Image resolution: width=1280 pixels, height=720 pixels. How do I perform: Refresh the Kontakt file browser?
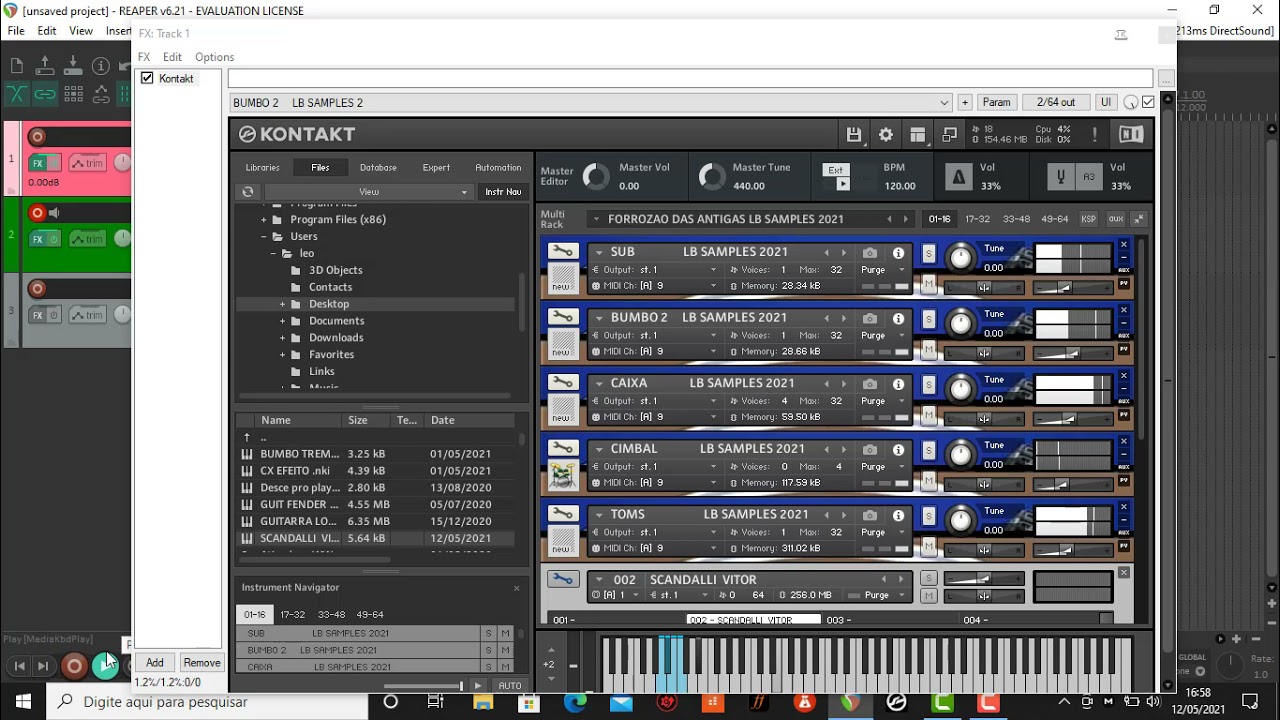248,192
